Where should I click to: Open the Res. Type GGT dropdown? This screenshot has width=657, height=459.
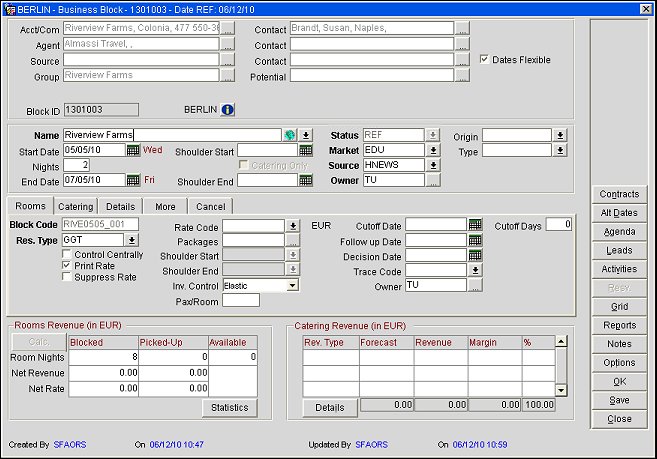click(131, 241)
